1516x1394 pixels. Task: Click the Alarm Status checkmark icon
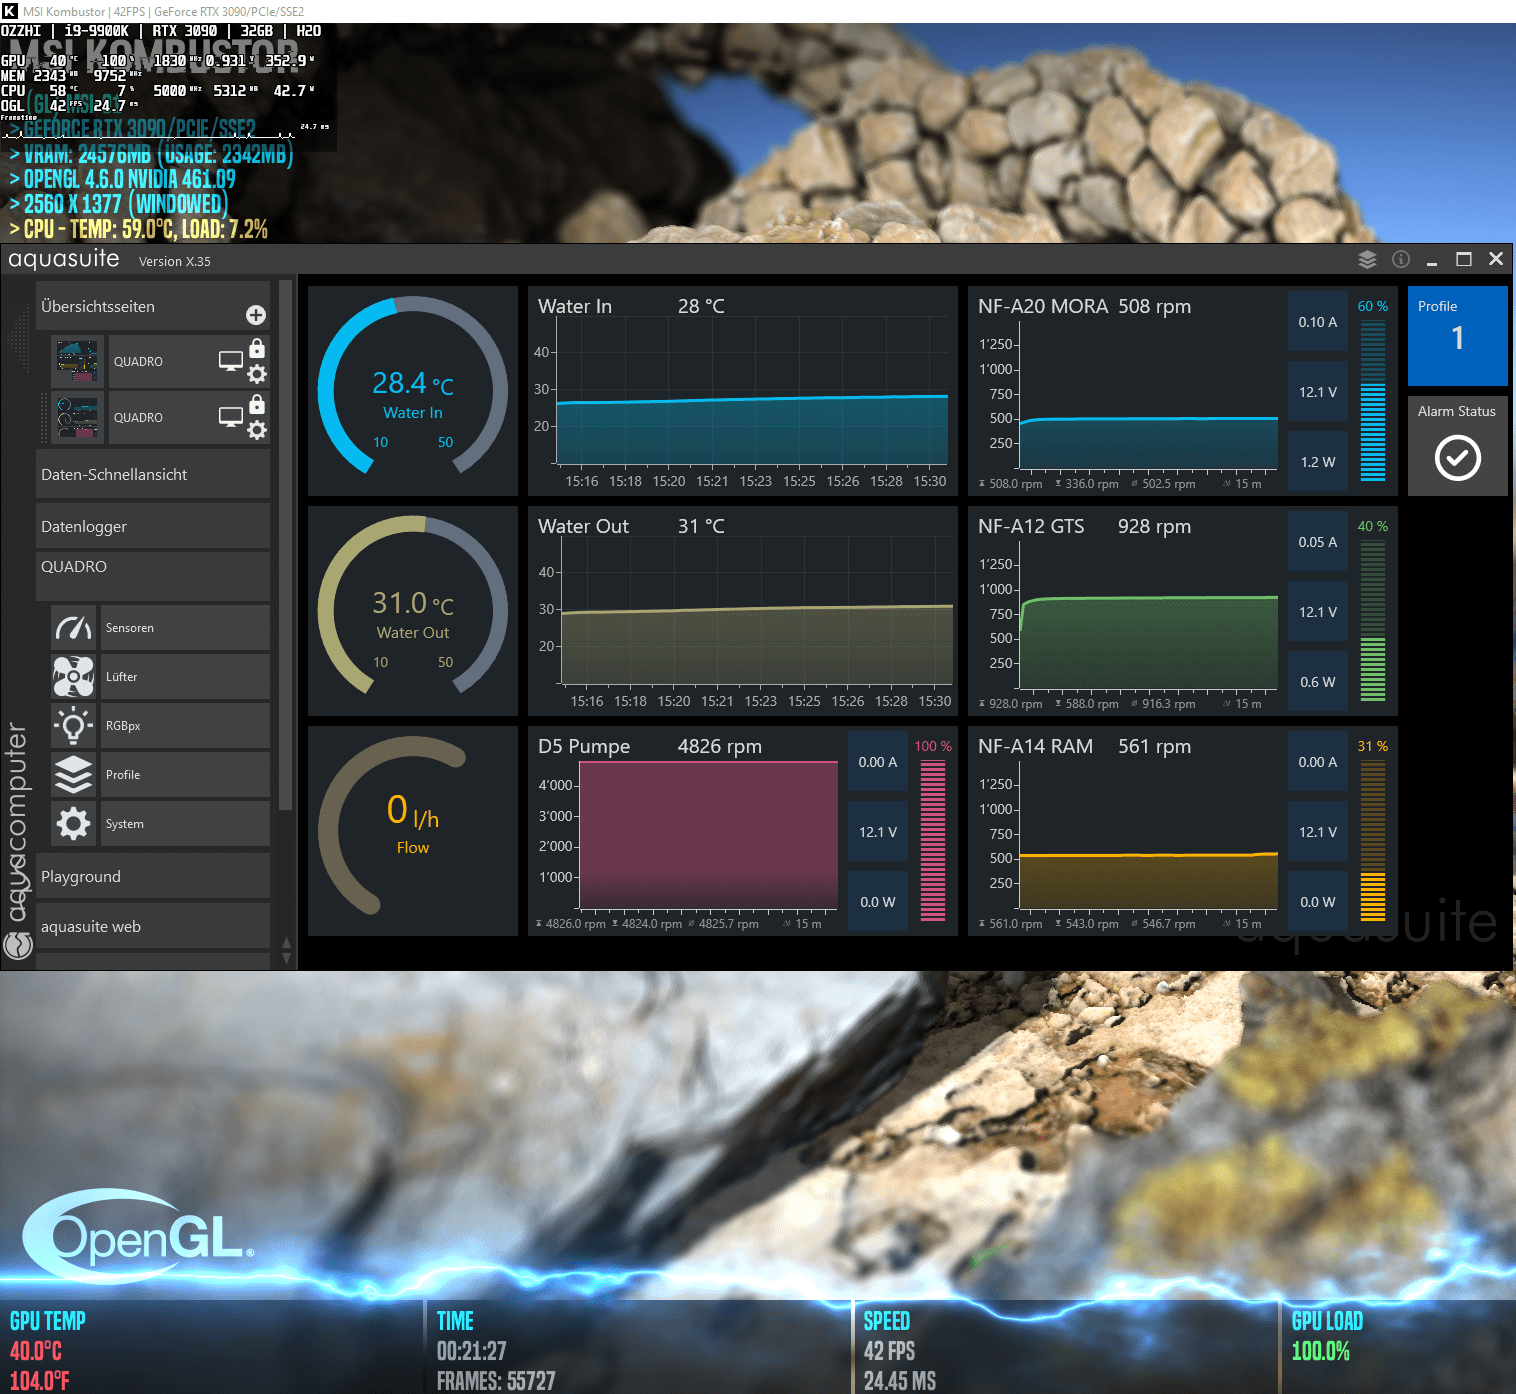pos(1458,458)
